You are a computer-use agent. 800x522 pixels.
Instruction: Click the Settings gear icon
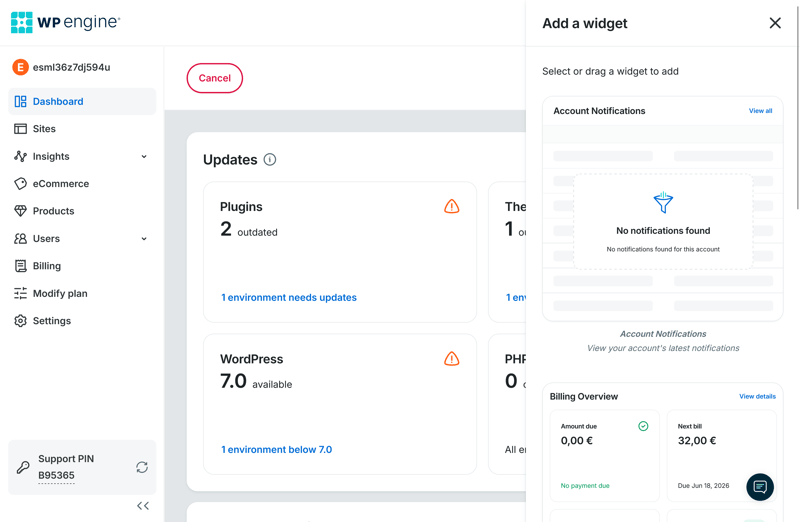tap(20, 320)
